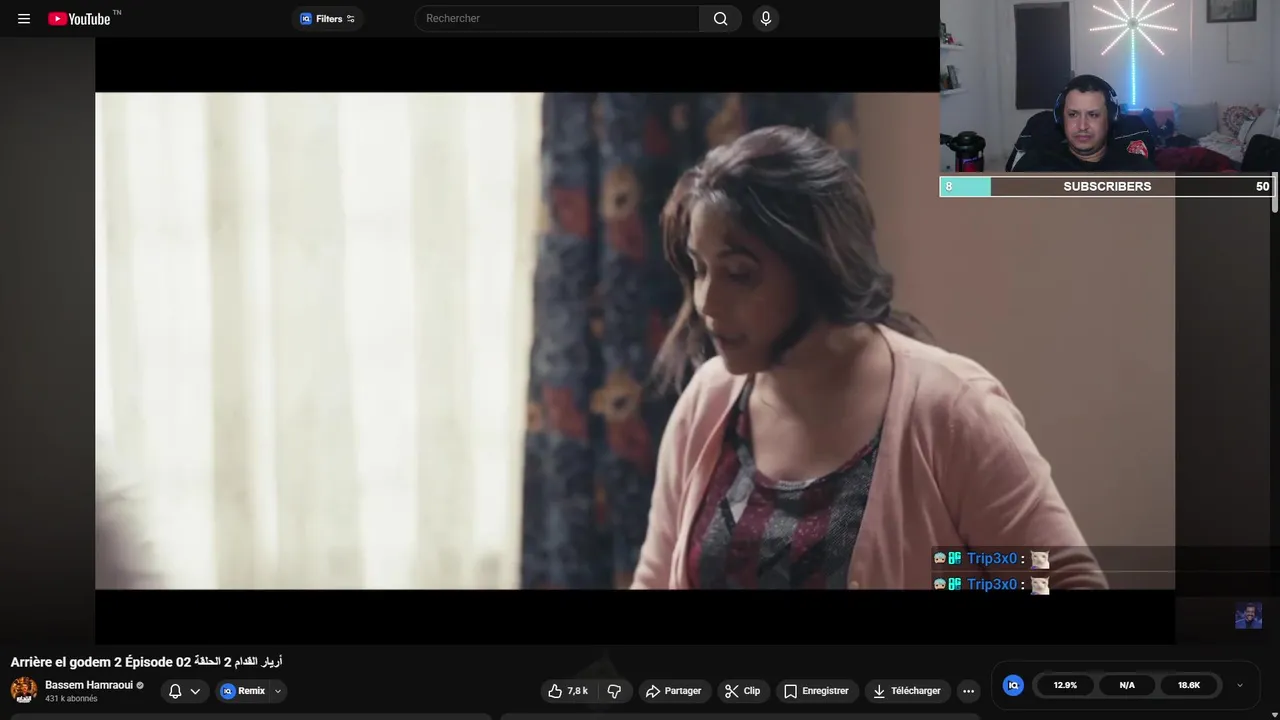Click the Clip scissors button
Viewport: 1280px width, 720px height.
point(742,691)
